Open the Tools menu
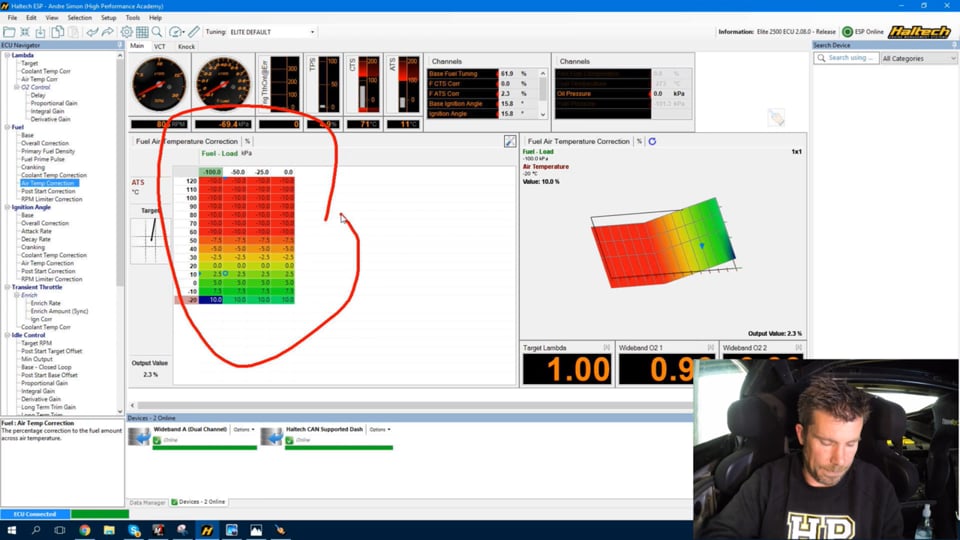The height and width of the screenshot is (540, 960). (x=133, y=18)
